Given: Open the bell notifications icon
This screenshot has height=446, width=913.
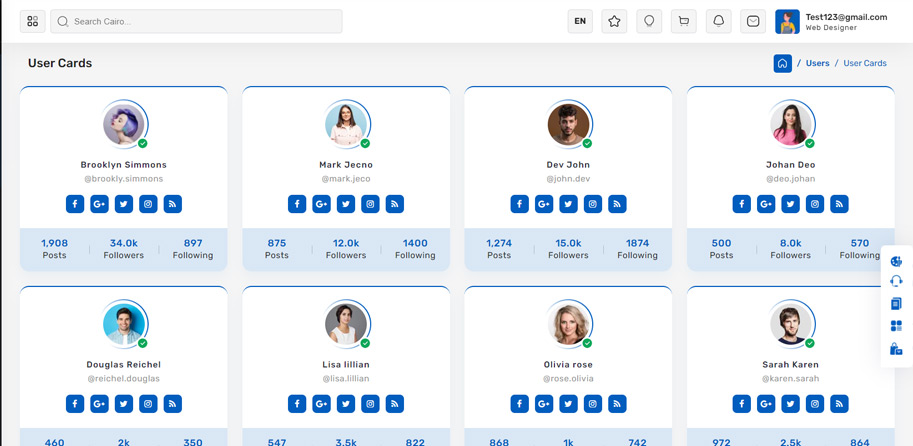Looking at the screenshot, I should 719,22.
